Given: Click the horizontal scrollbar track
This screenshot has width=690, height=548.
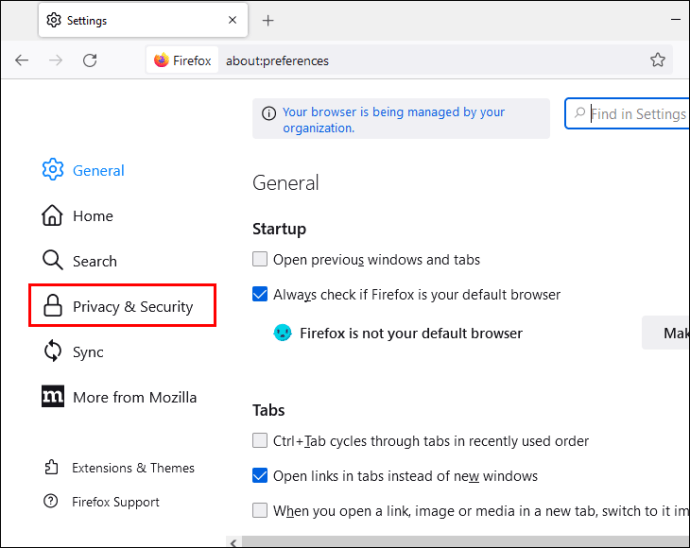Looking at the screenshot, I should pyautogui.click(x=466, y=542).
